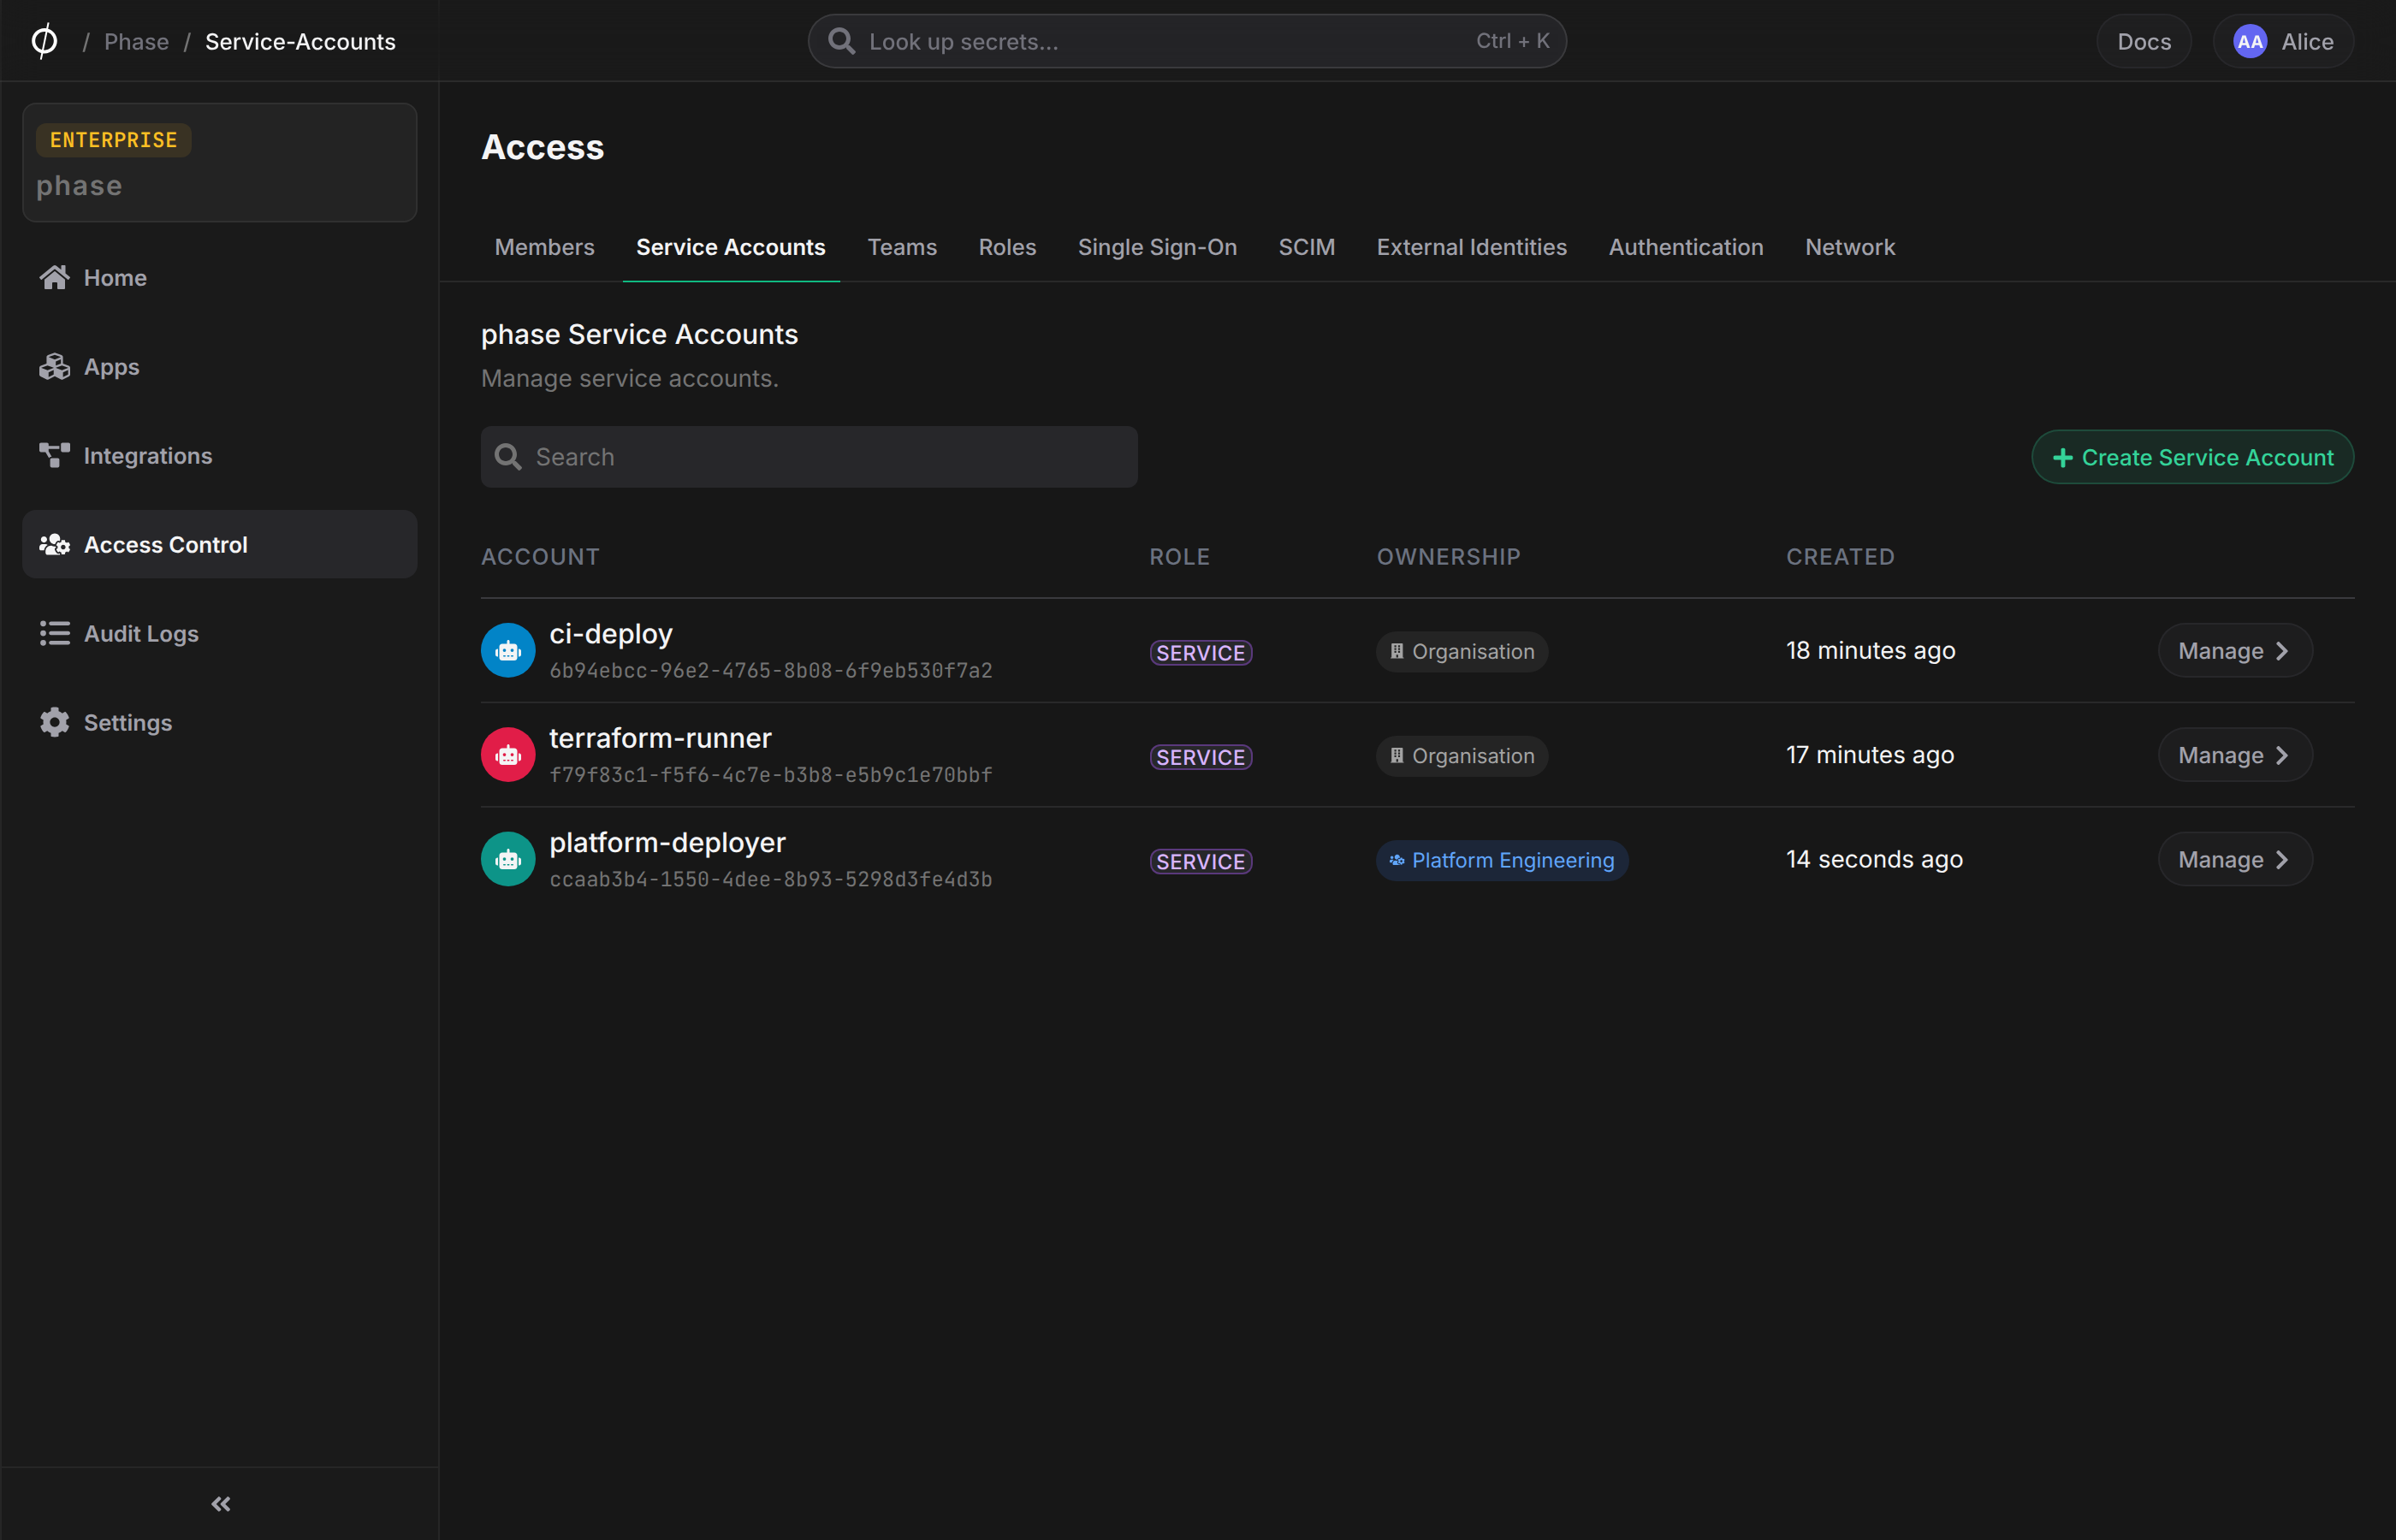Viewport: 2396px width, 1540px height.
Task: Open the Authentication tab
Action: tap(1685, 247)
